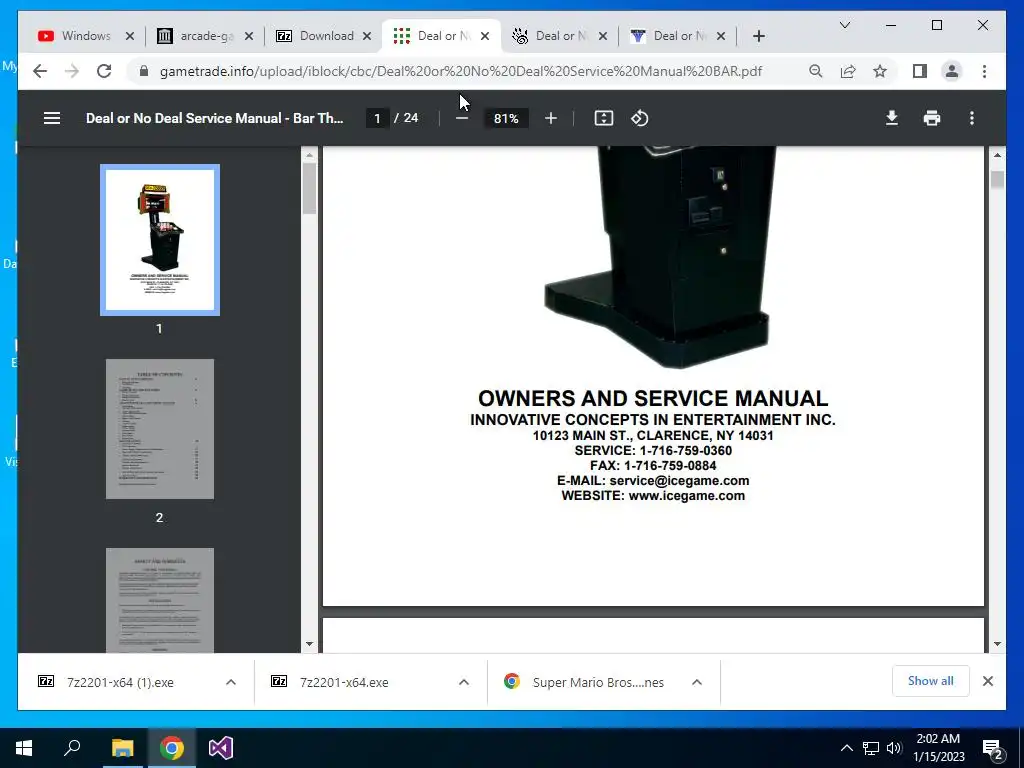Rotate the PDF counterclockwise
The height and width of the screenshot is (768, 1024).
coord(639,118)
